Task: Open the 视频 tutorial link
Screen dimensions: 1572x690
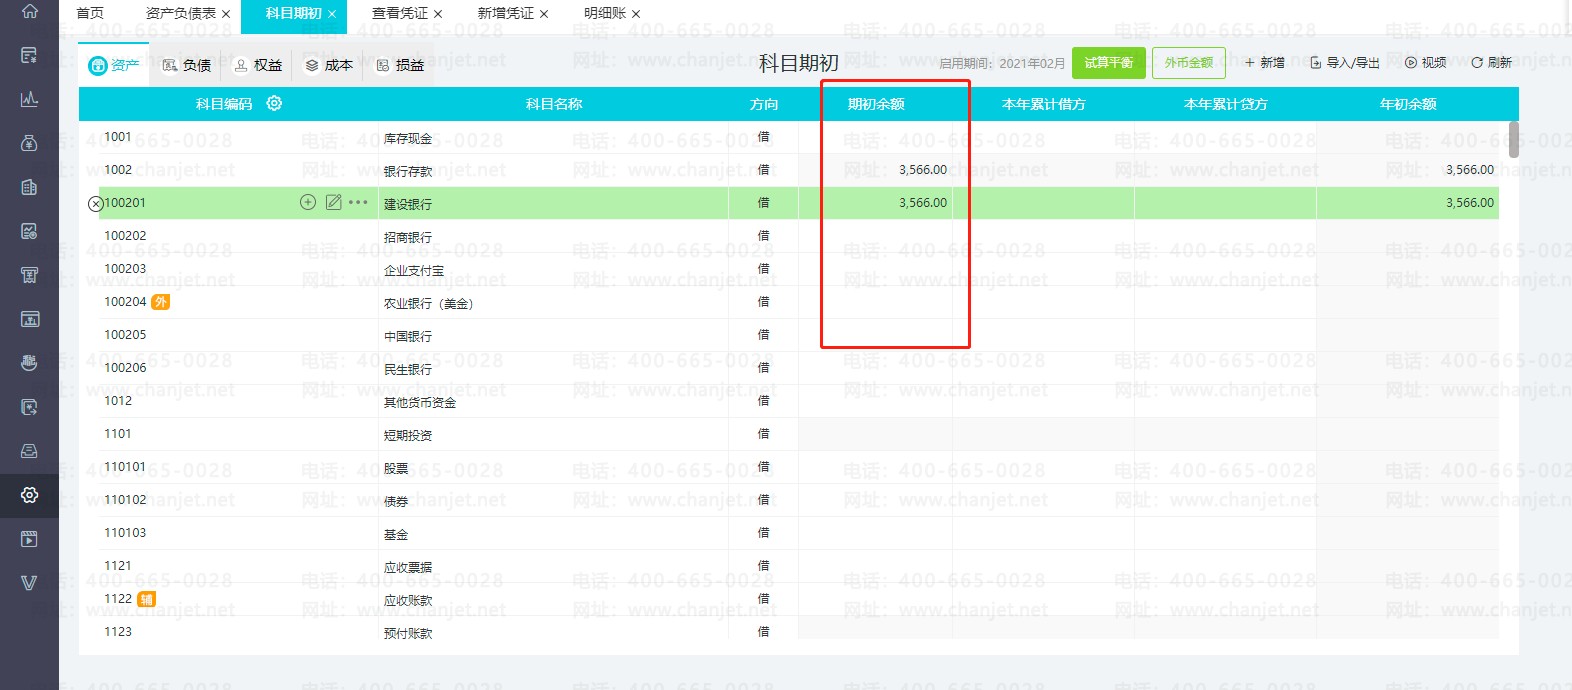Action: [x=1426, y=63]
